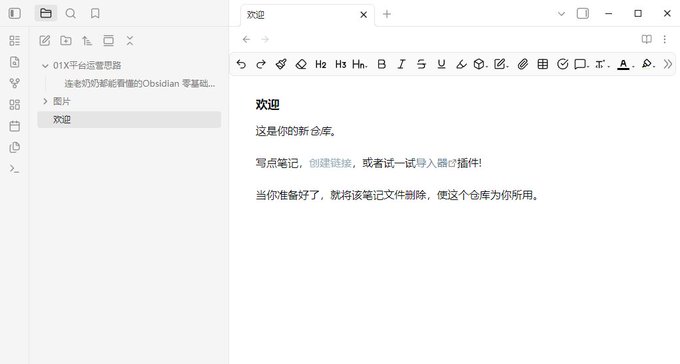
Task: Open new tab with plus button
Action: [387, 14]
